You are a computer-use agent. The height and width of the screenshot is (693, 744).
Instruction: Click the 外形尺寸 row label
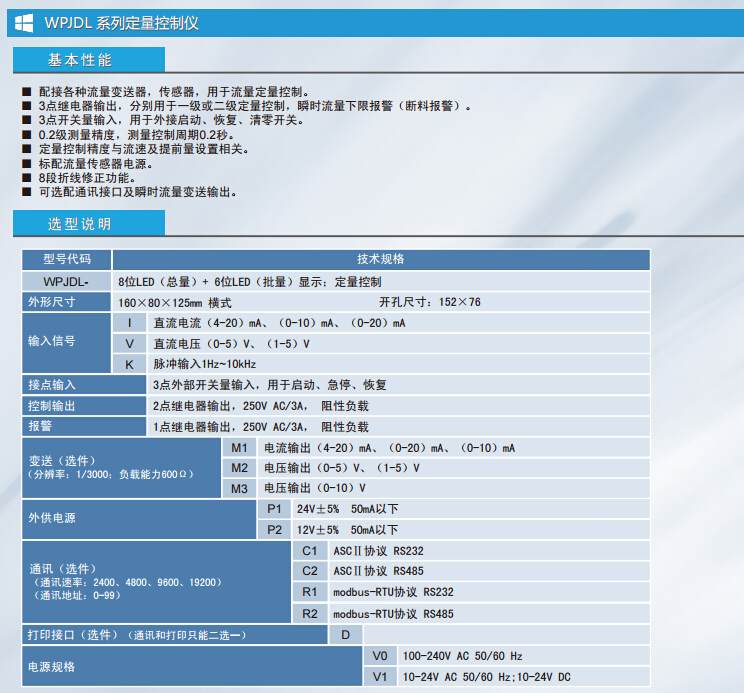(52, 302)
